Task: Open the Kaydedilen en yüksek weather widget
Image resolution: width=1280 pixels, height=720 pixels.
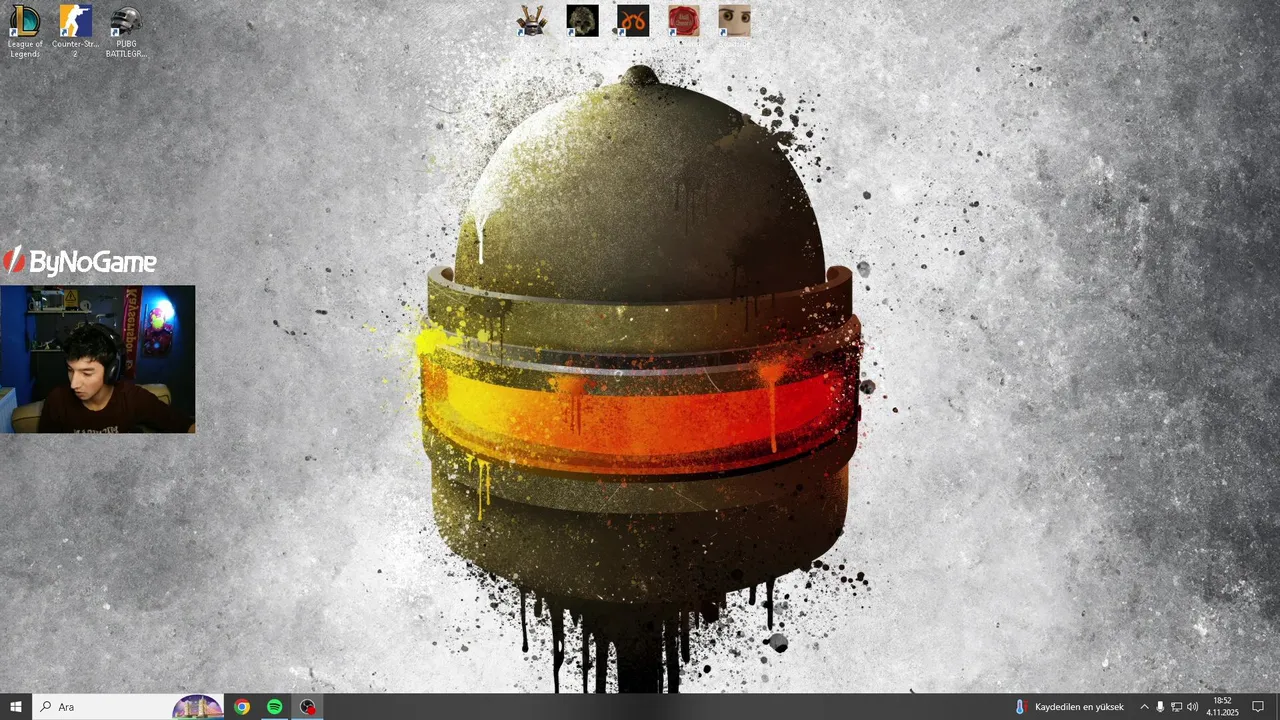Action: coord(1069,707)
